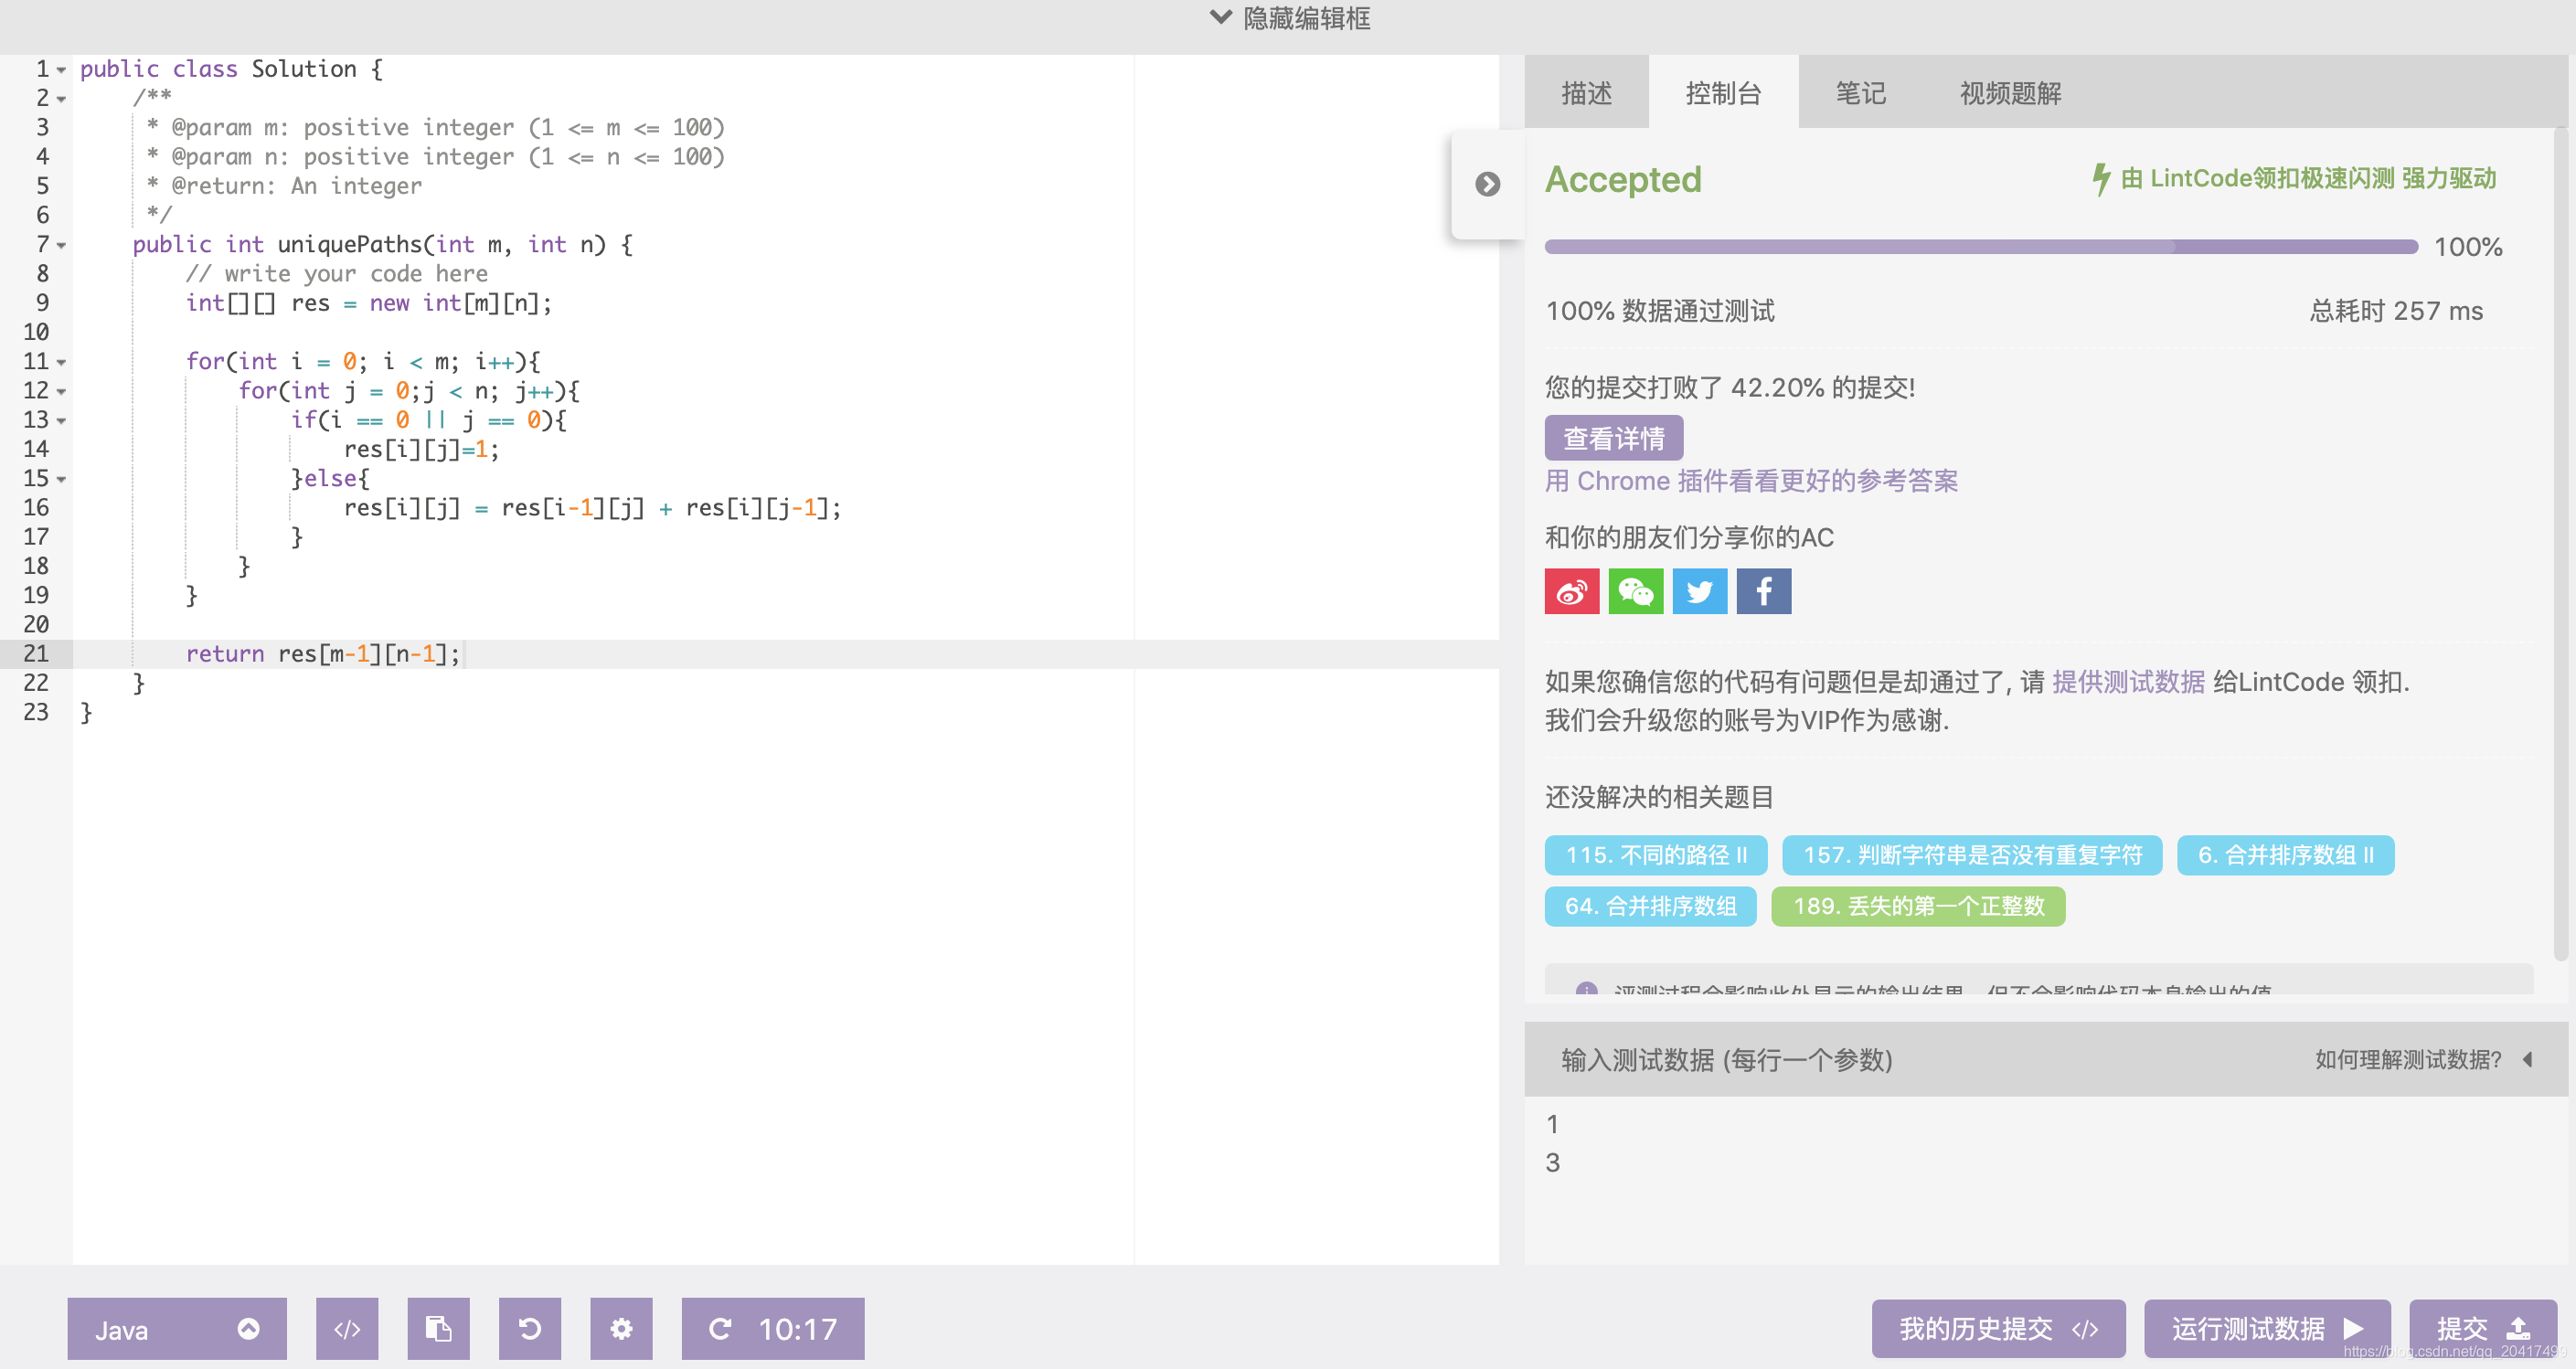The width and height of the screenshot is (2576, 1369).
Task: Click into the test data input area
Action: (x=2046, y=1180)
